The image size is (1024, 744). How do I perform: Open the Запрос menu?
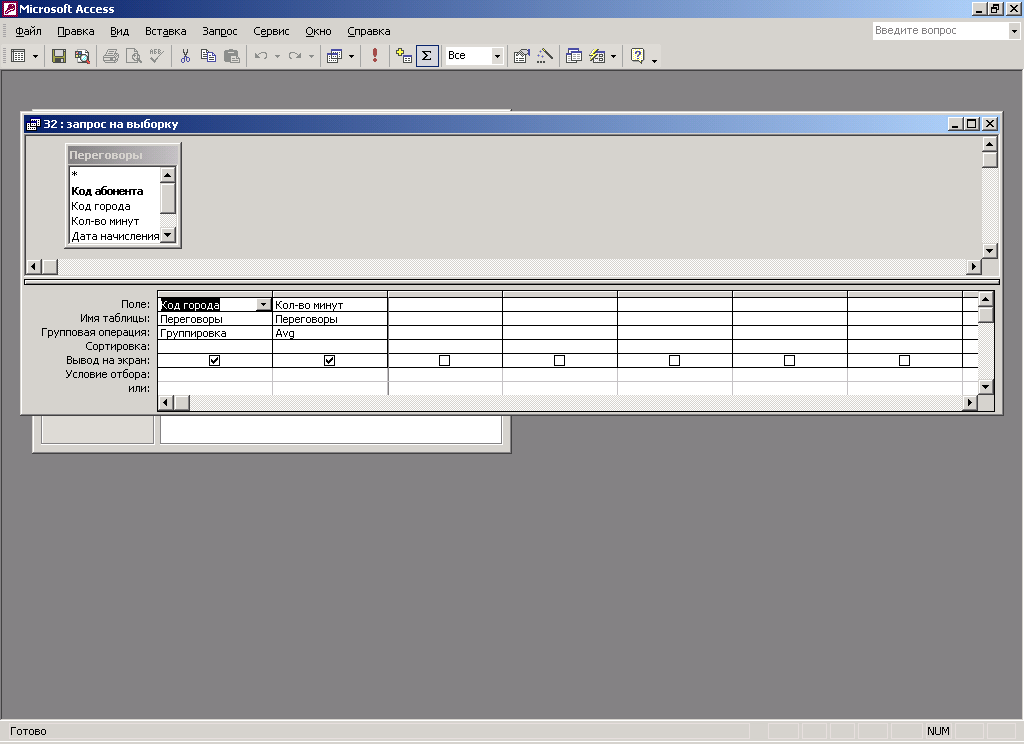coord(219,31)
